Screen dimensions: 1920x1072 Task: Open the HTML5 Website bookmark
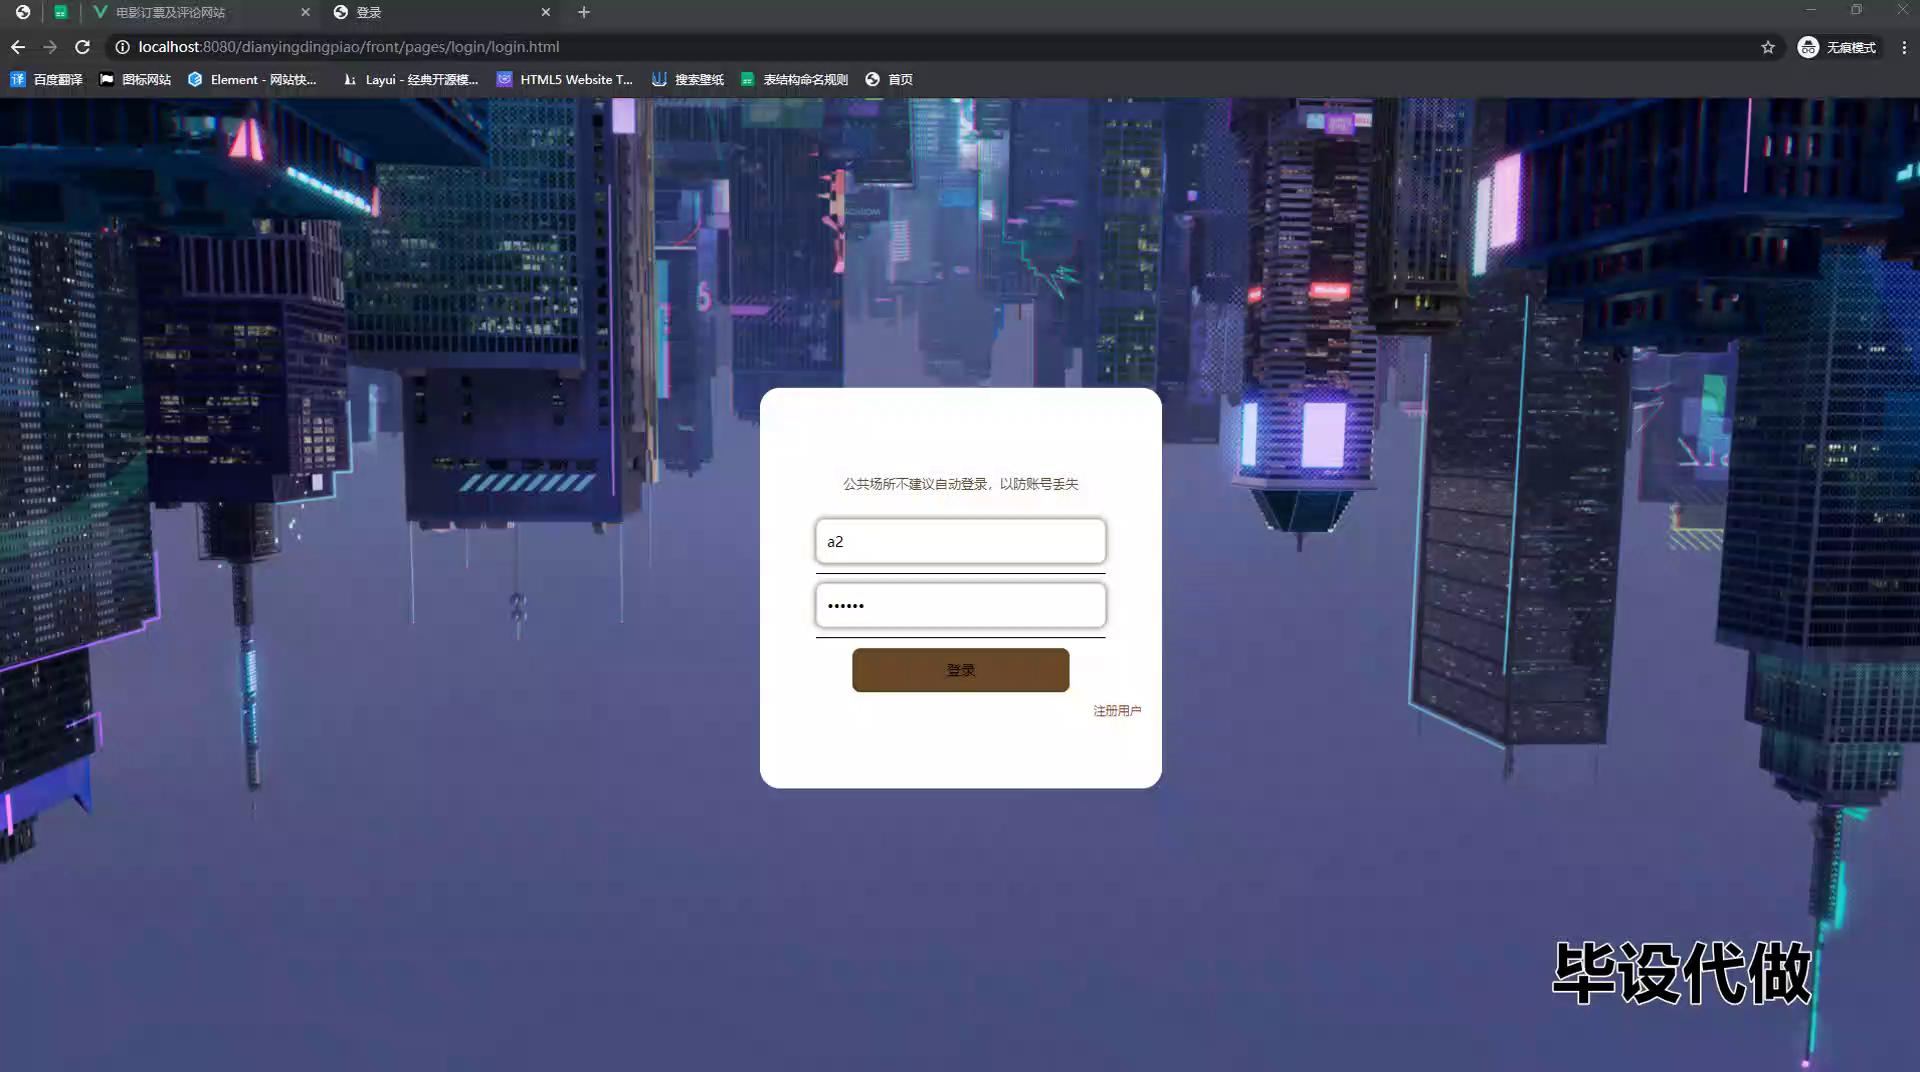(x=565, y=79)
